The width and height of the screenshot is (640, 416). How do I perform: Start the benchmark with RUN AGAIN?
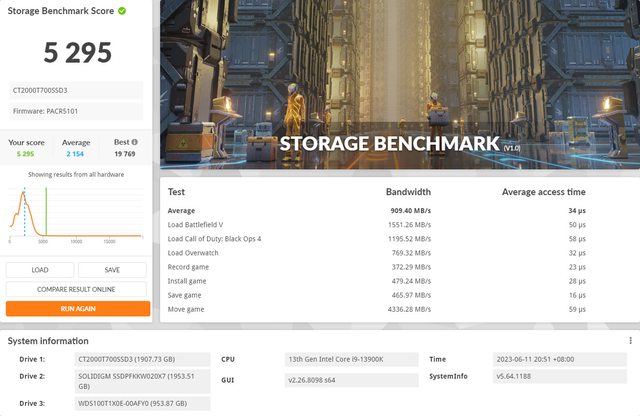coord(77,309)
